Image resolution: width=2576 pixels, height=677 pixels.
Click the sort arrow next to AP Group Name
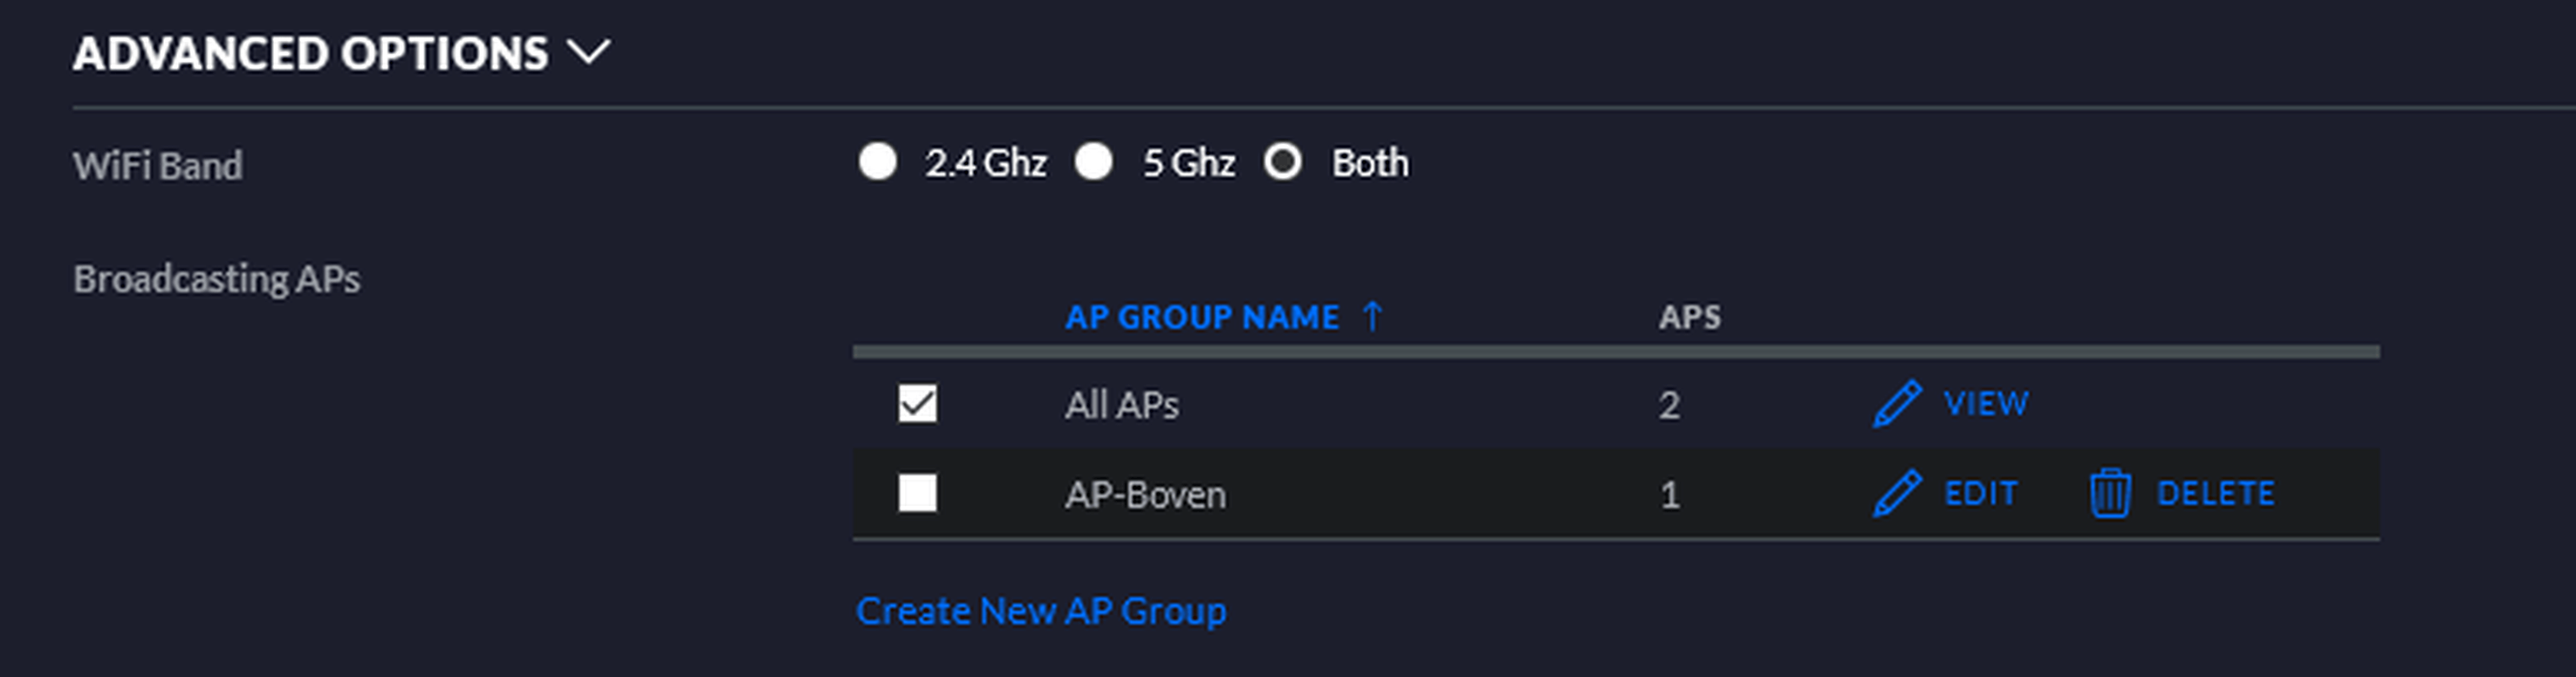click(1373, 316)
